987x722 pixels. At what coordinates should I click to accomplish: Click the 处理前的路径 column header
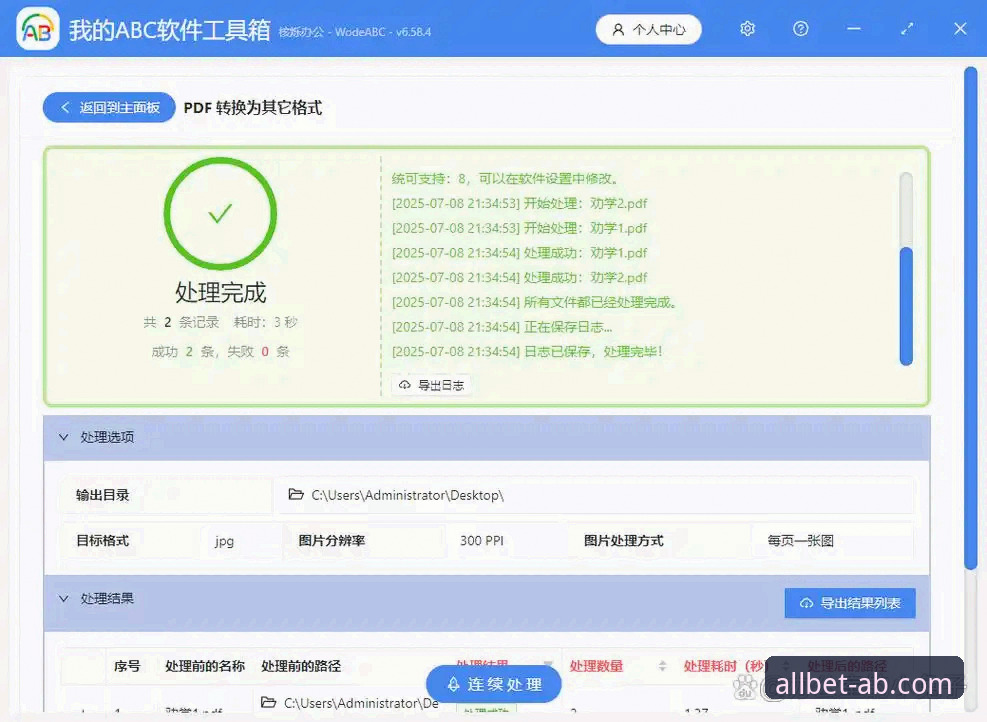click(x=301, y=666)
